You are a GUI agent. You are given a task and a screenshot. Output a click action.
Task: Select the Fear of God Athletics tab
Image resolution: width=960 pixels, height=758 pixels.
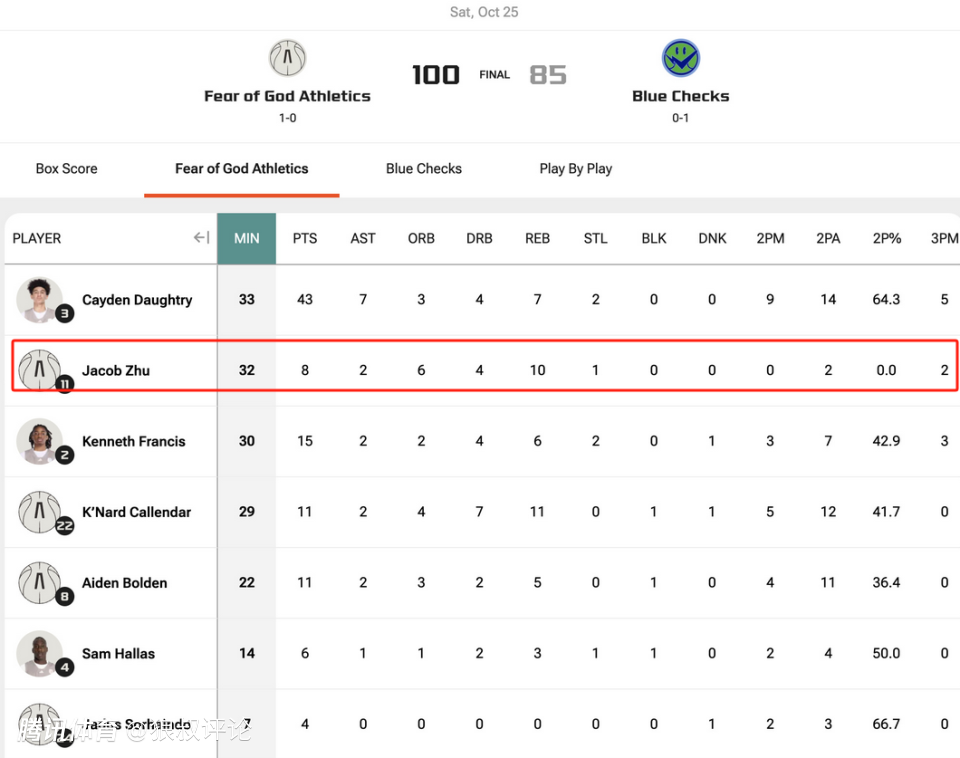(241, 169)
